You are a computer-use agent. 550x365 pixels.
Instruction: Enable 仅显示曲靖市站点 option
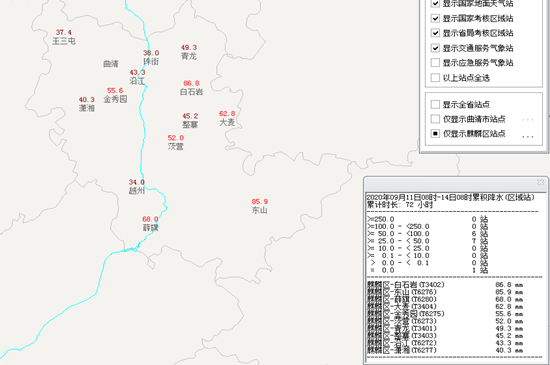pyautogui.click(x=435, y=119)
